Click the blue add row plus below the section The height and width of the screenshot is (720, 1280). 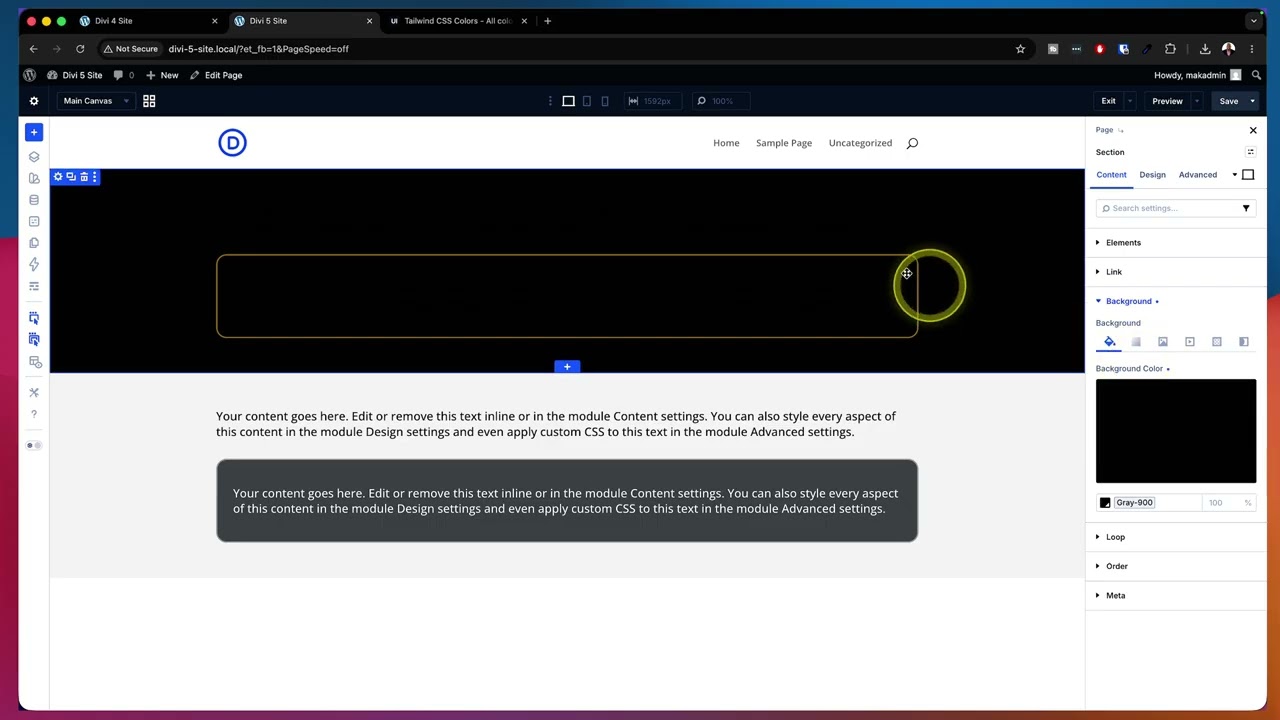[x=567, y=367]
